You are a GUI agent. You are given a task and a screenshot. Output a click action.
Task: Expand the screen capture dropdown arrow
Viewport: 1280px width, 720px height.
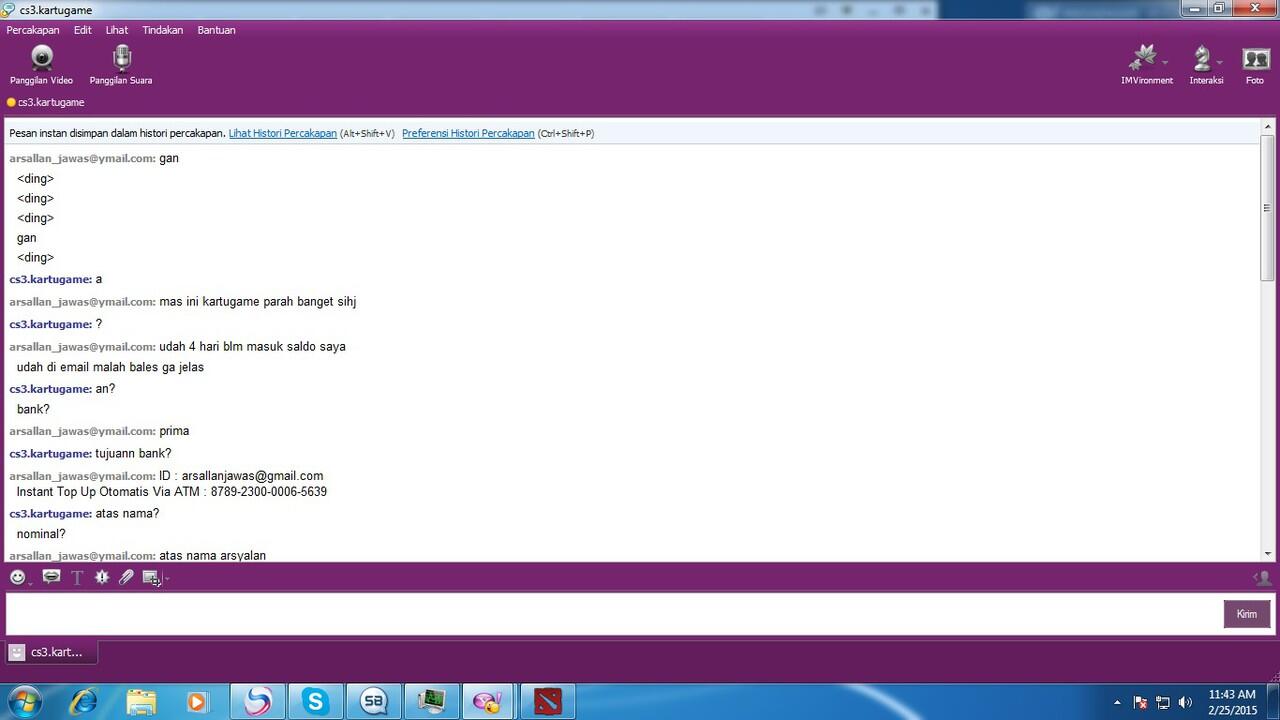point(166,579)
